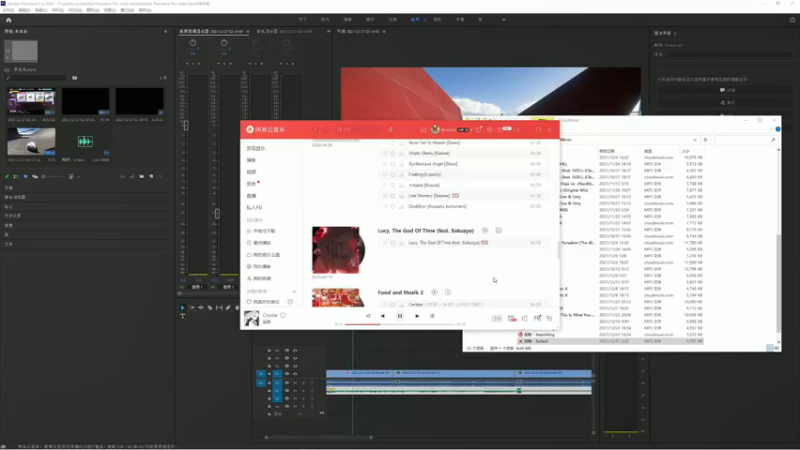Click the volume icon in NetEase player
This screenshot has width=800, height=450.
524,318
